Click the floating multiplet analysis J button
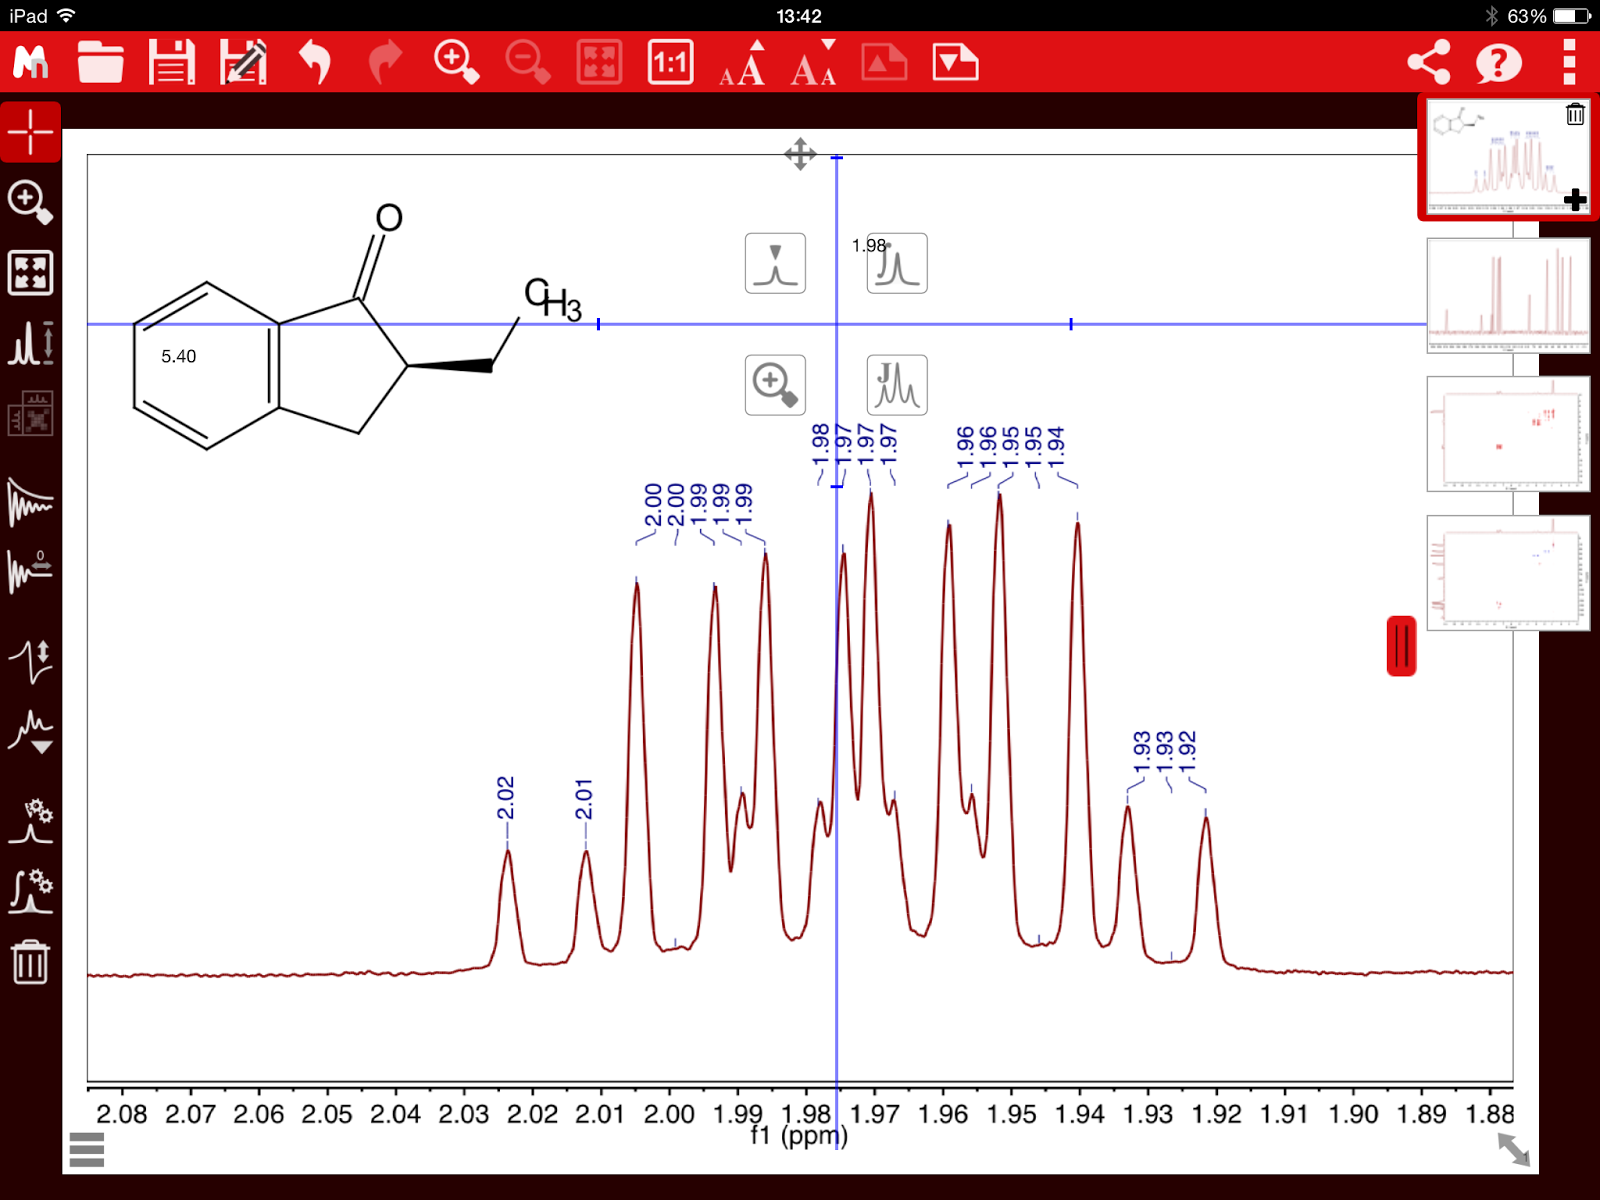 coord(895,384)
